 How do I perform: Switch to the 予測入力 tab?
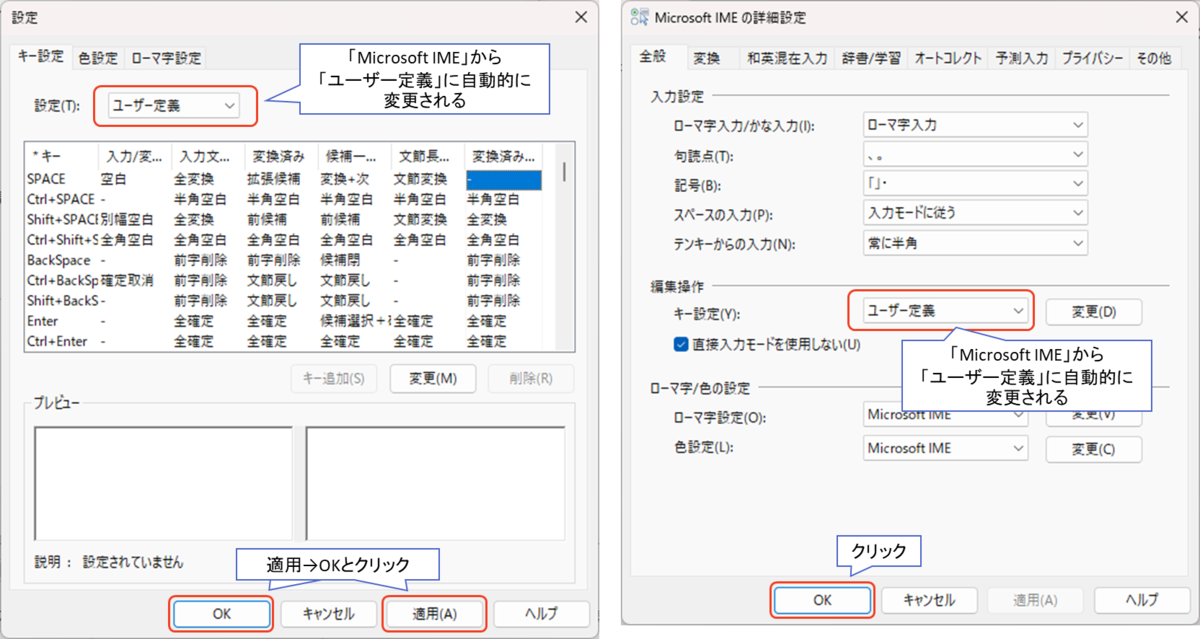1022,58
